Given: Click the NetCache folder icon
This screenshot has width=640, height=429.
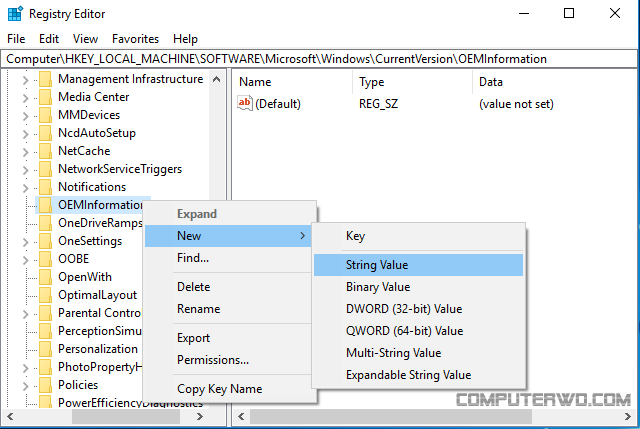Looking at the screenshot, I should tap(45, 151).
